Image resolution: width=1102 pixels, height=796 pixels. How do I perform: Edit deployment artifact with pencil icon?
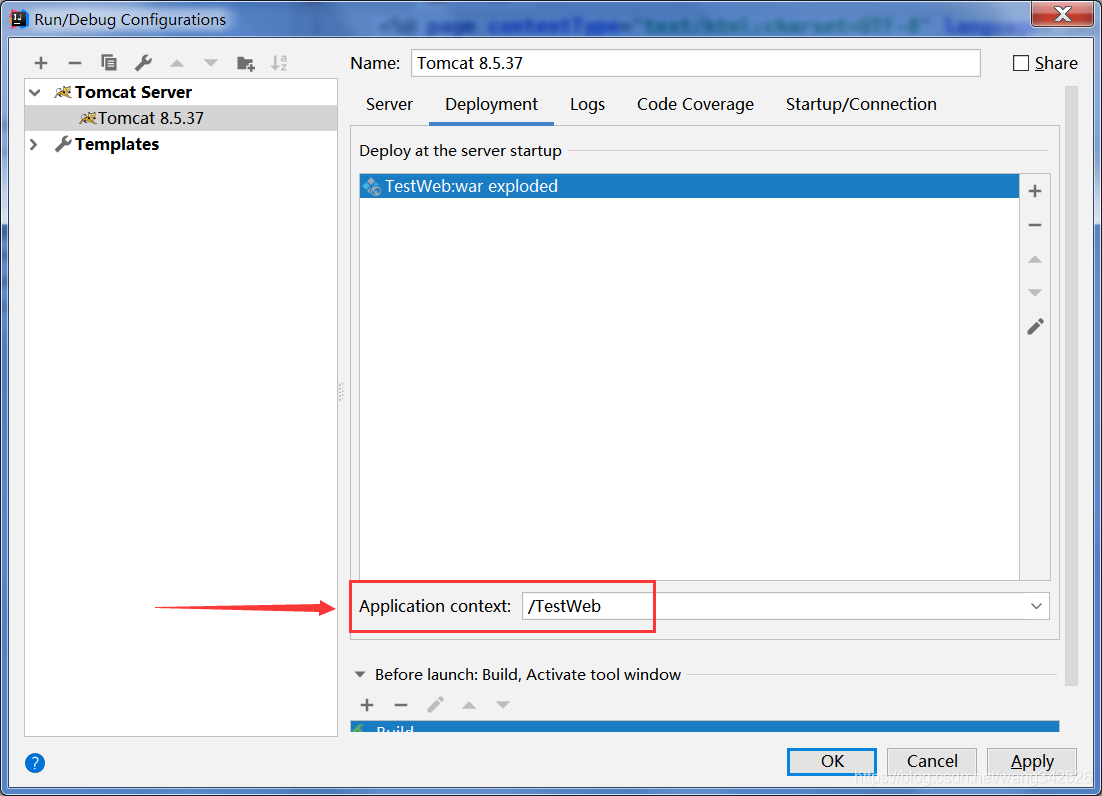1035,326
